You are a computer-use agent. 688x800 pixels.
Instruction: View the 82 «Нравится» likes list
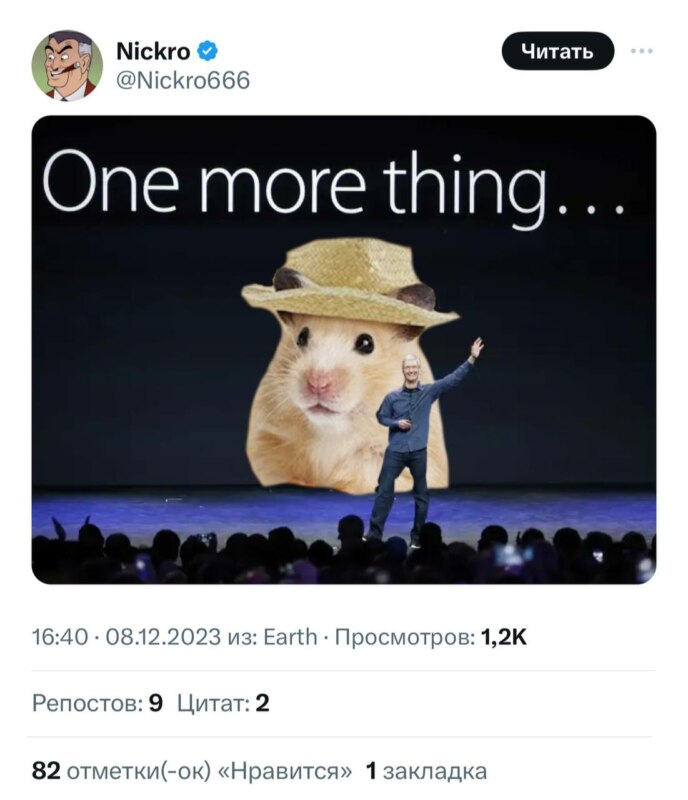click(x=192, y=771)
